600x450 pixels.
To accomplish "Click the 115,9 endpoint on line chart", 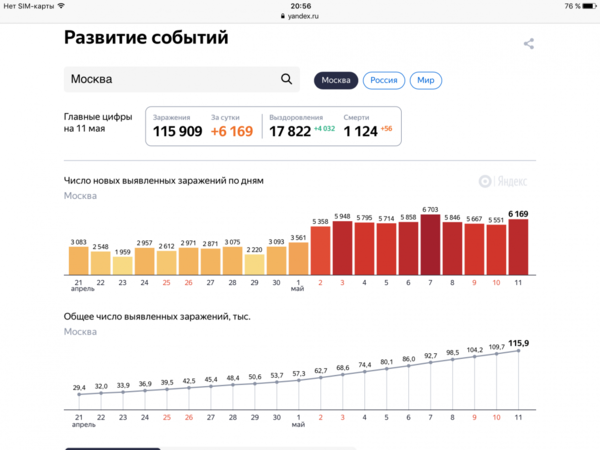I will 518,351.
